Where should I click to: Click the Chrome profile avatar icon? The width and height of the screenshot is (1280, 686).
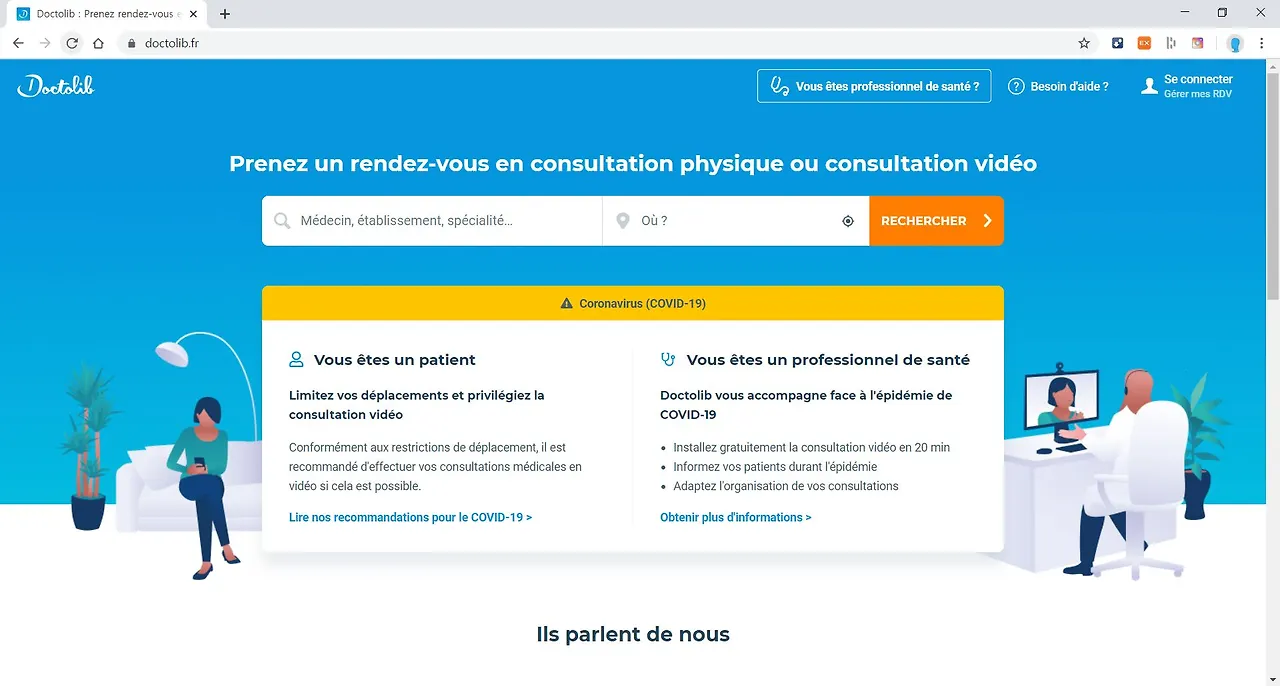click(x=1235, y=43)
